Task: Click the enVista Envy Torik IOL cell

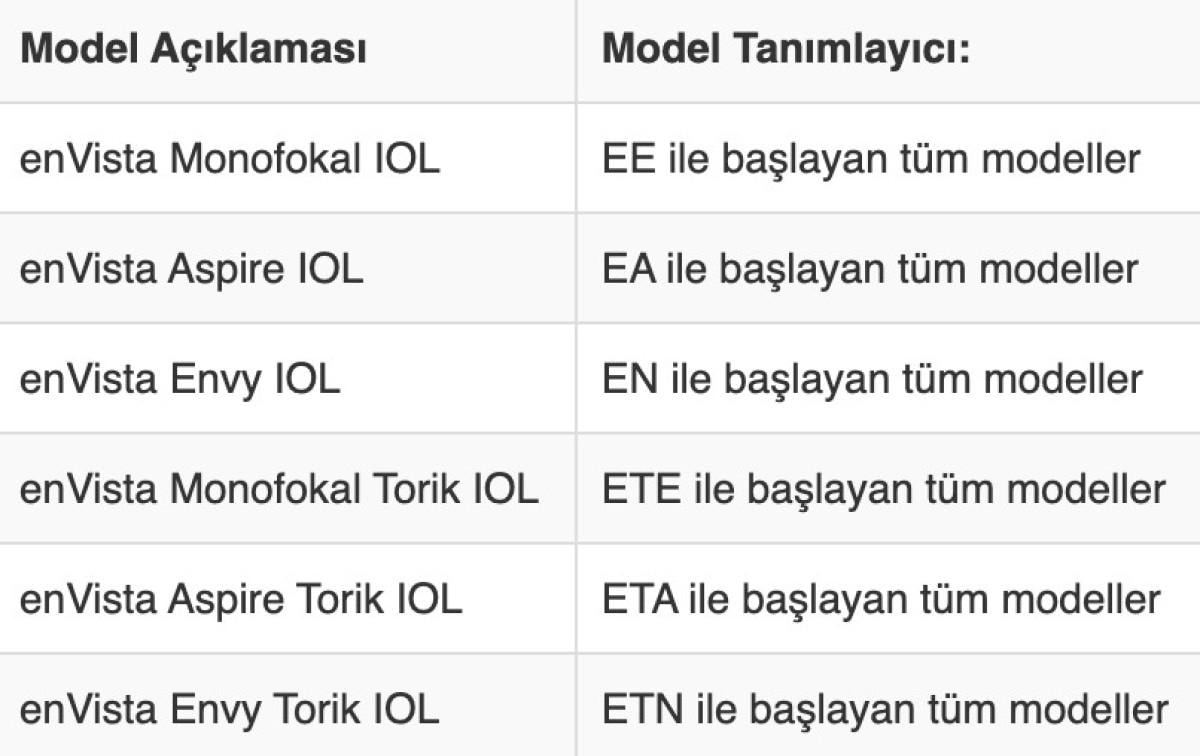Action: pyautogui.click(x=229, y=709)
